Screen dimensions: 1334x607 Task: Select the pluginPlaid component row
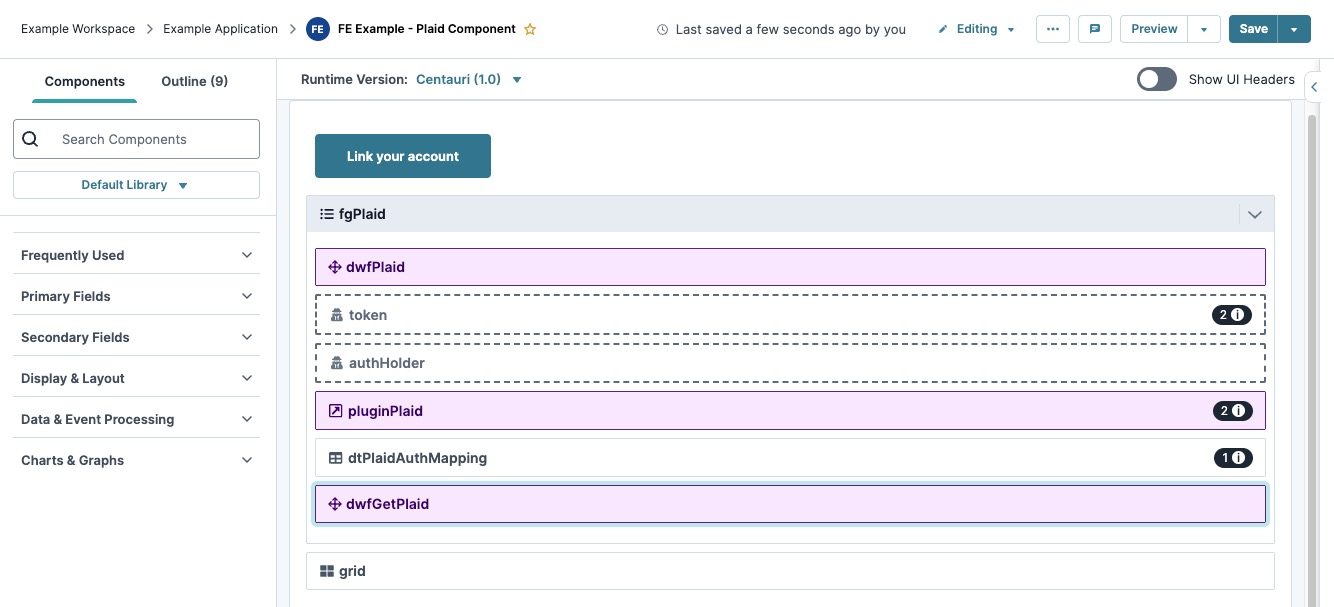click(x=790, y=411)
